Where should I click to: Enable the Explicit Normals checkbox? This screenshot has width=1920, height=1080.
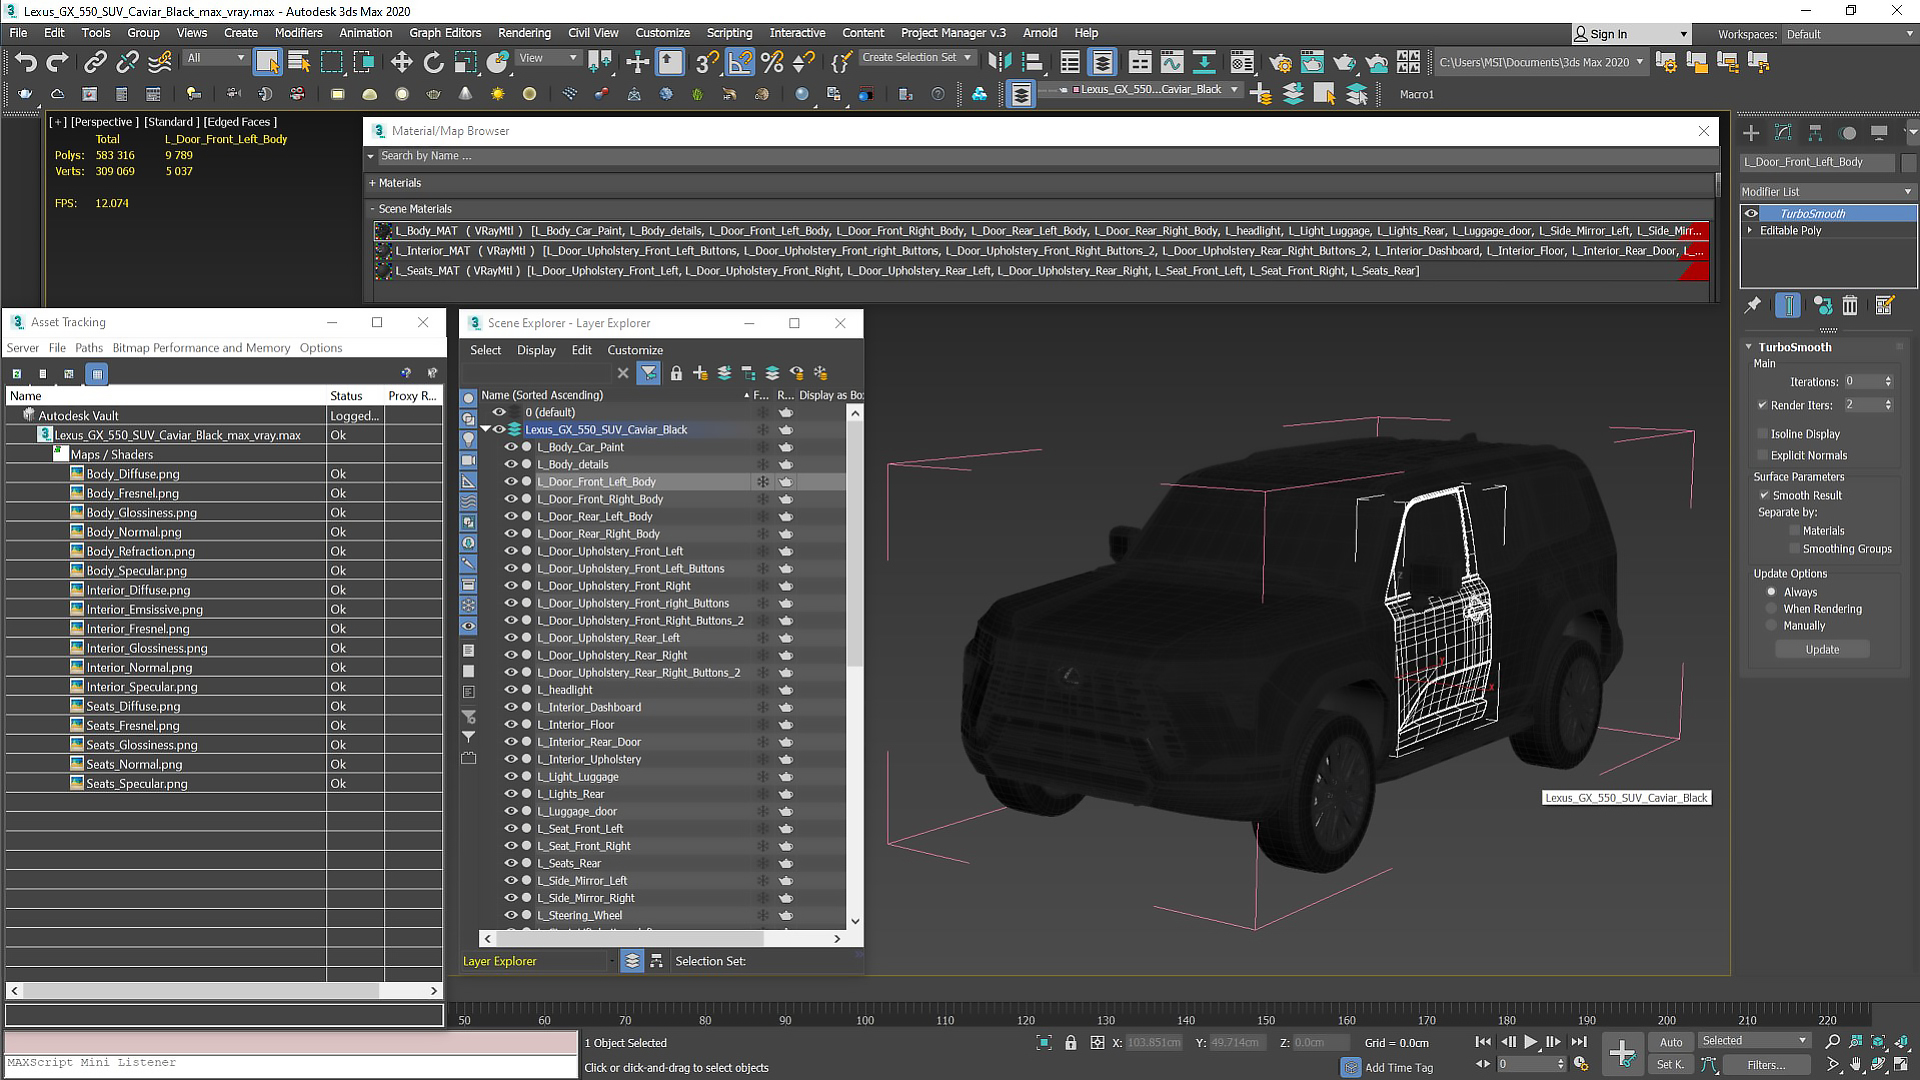click(x=1763, y=455)
